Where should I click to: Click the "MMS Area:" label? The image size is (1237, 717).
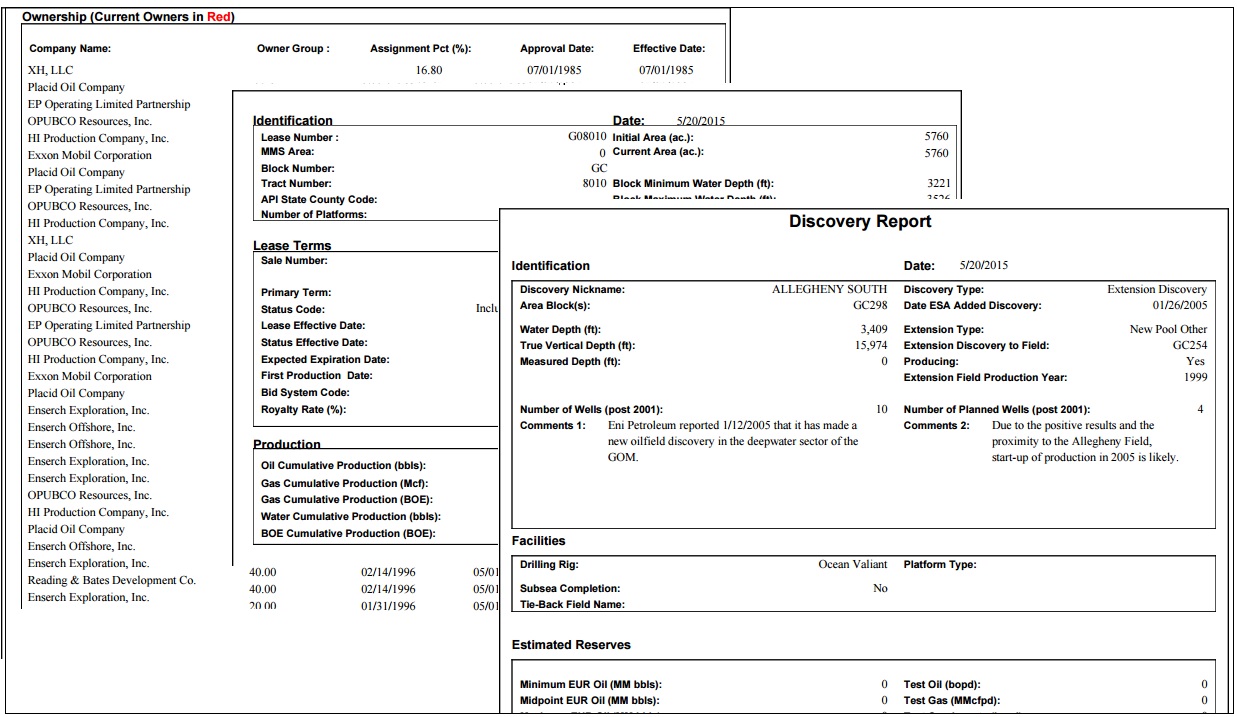coord(287,152)
